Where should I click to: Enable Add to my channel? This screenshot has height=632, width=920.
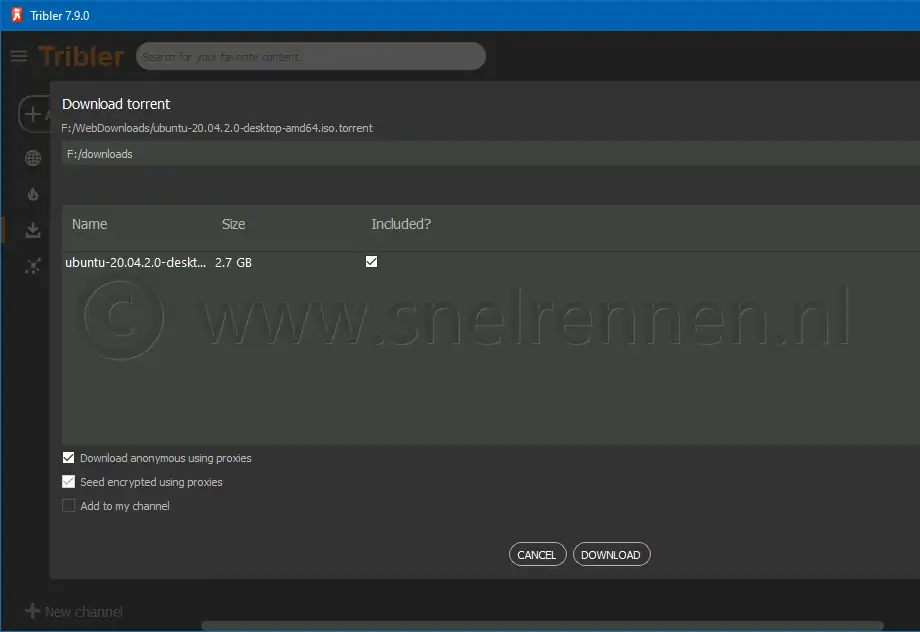69,506
